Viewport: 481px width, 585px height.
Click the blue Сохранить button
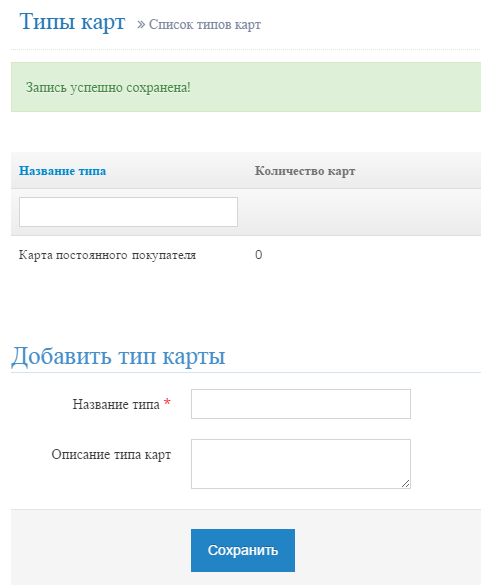243,550
